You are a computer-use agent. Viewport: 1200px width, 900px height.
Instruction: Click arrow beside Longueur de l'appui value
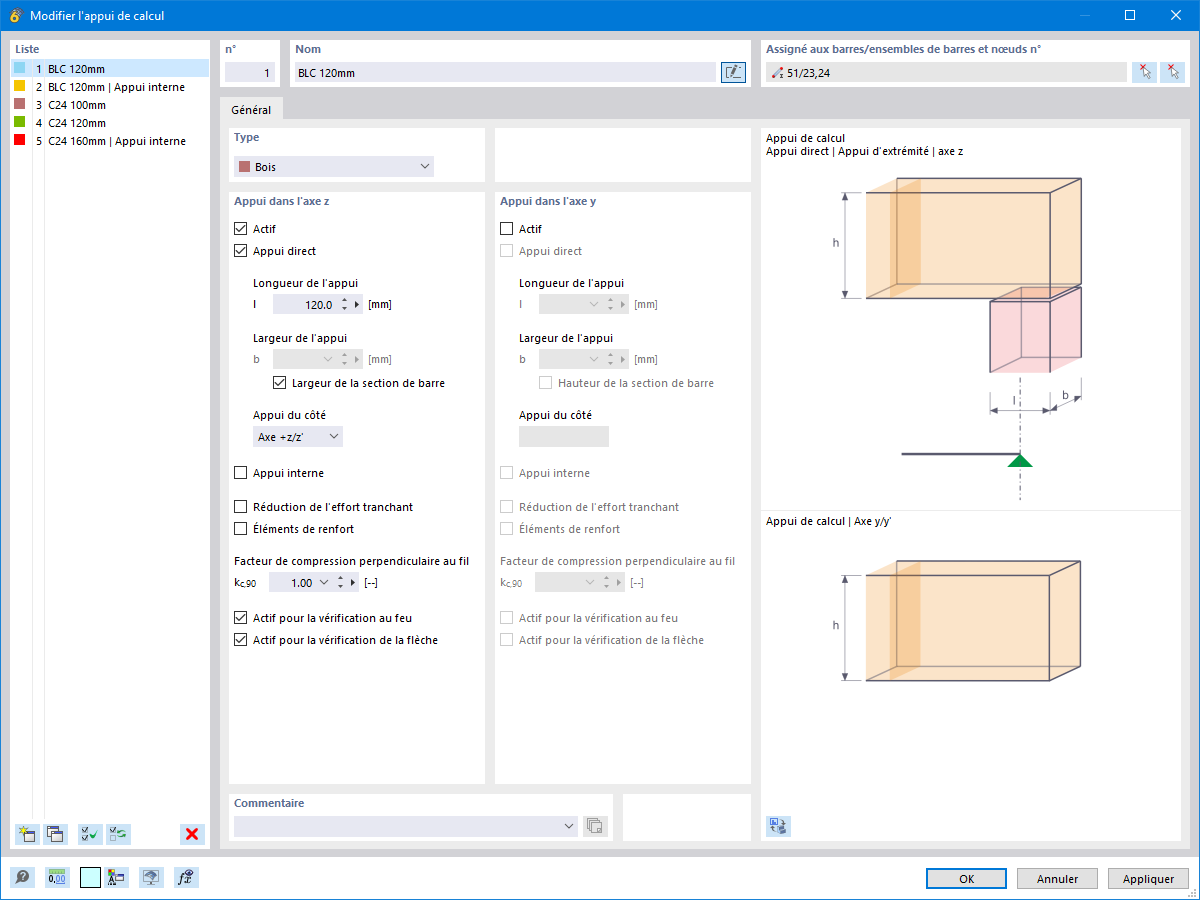(357, 305)
